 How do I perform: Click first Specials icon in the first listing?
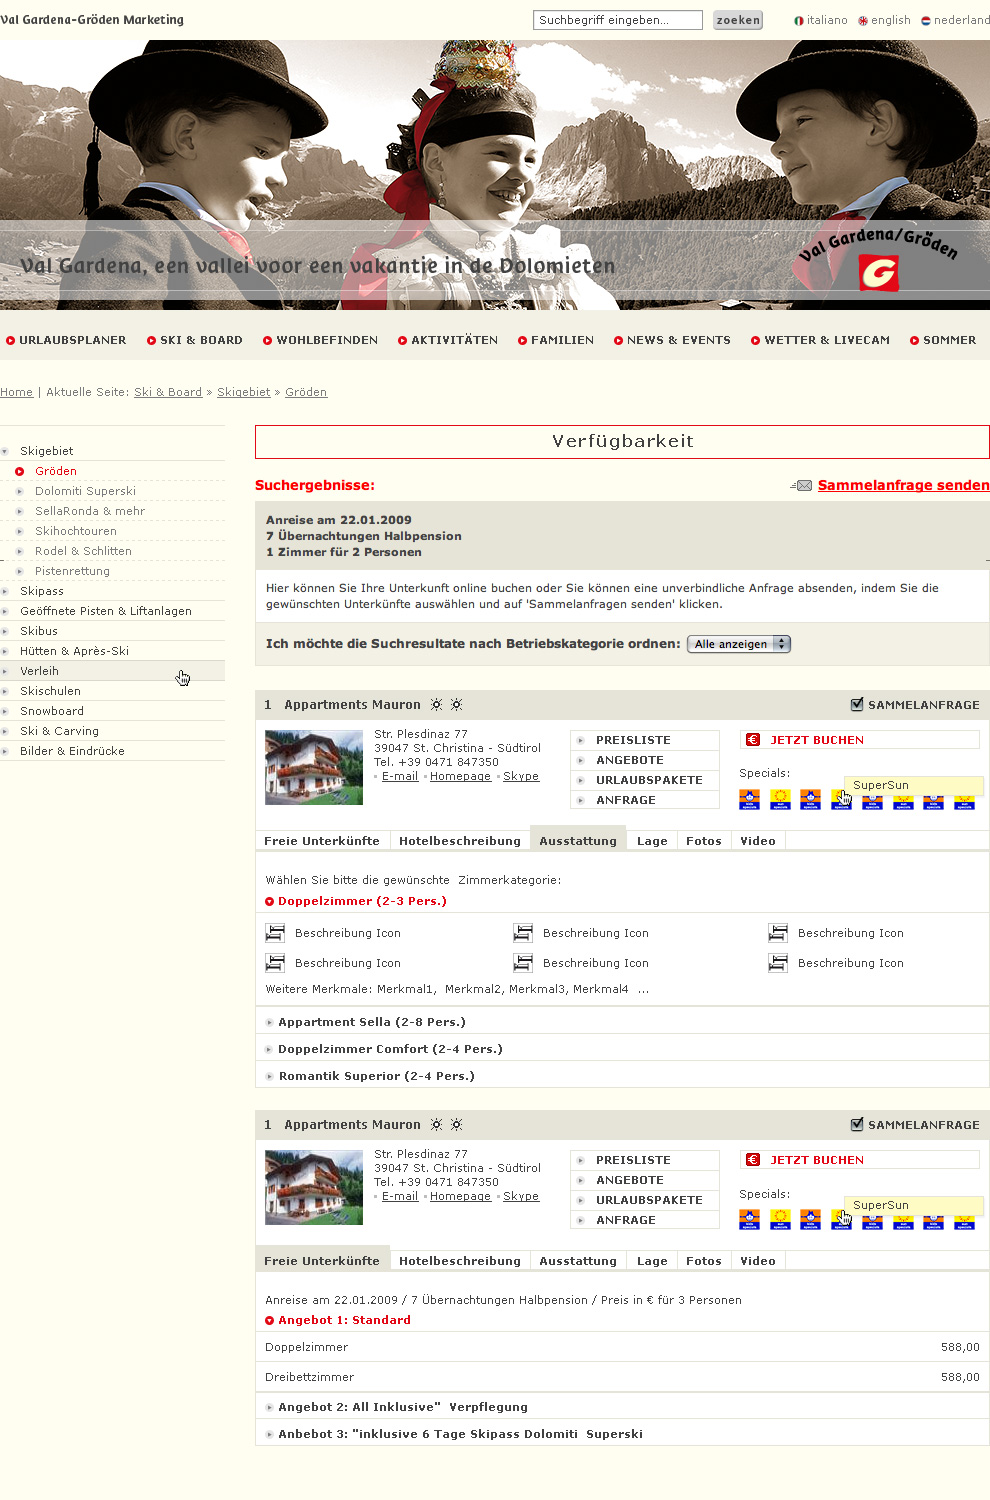(749, 799)
